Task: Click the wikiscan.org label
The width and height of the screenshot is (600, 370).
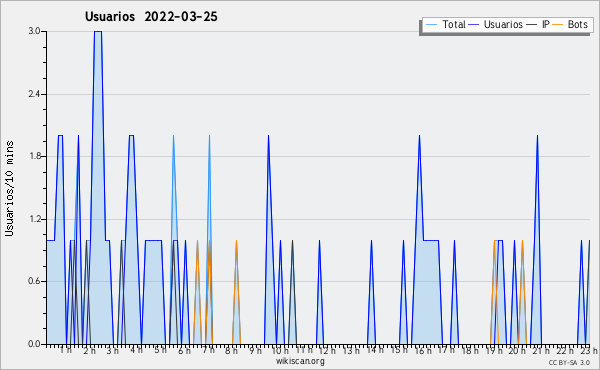Action: (300, 361)
